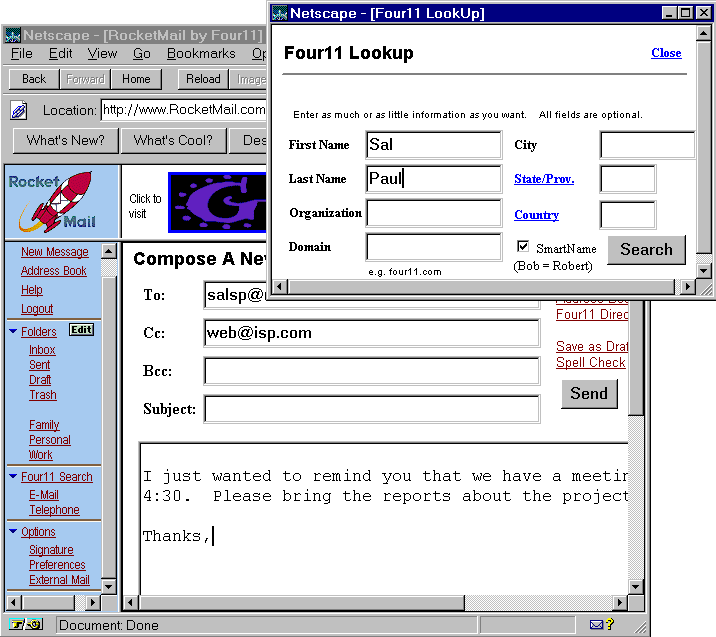Open the Address Book sidebar link
716x637 pixels.
[x=53, y=271]
